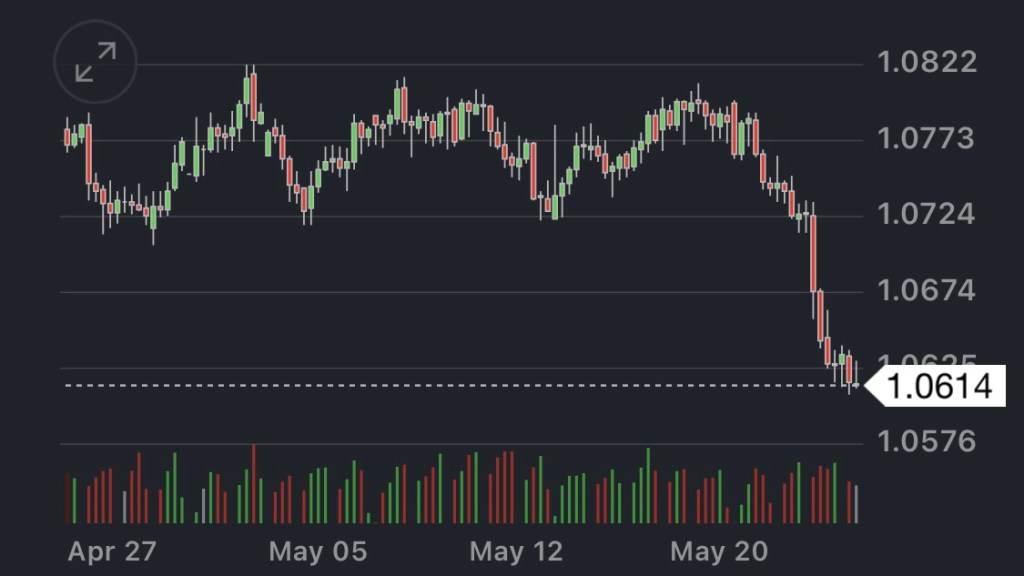Select the 1.0773 price axis label
1024x576 pixels.
[x=926, y=138]
